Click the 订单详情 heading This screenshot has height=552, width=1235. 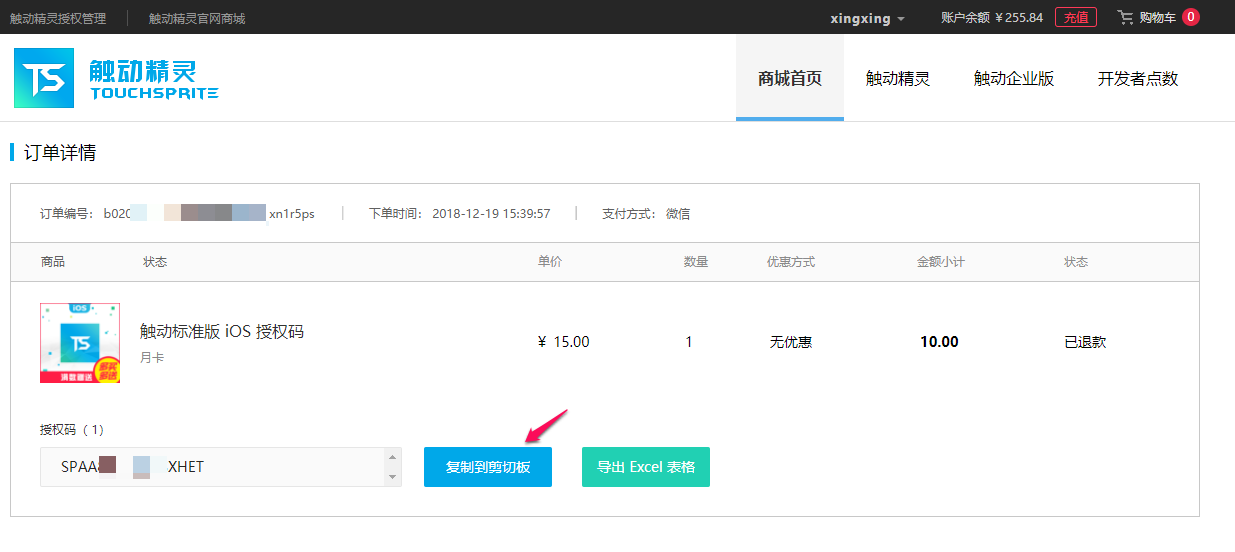point(60,153)
